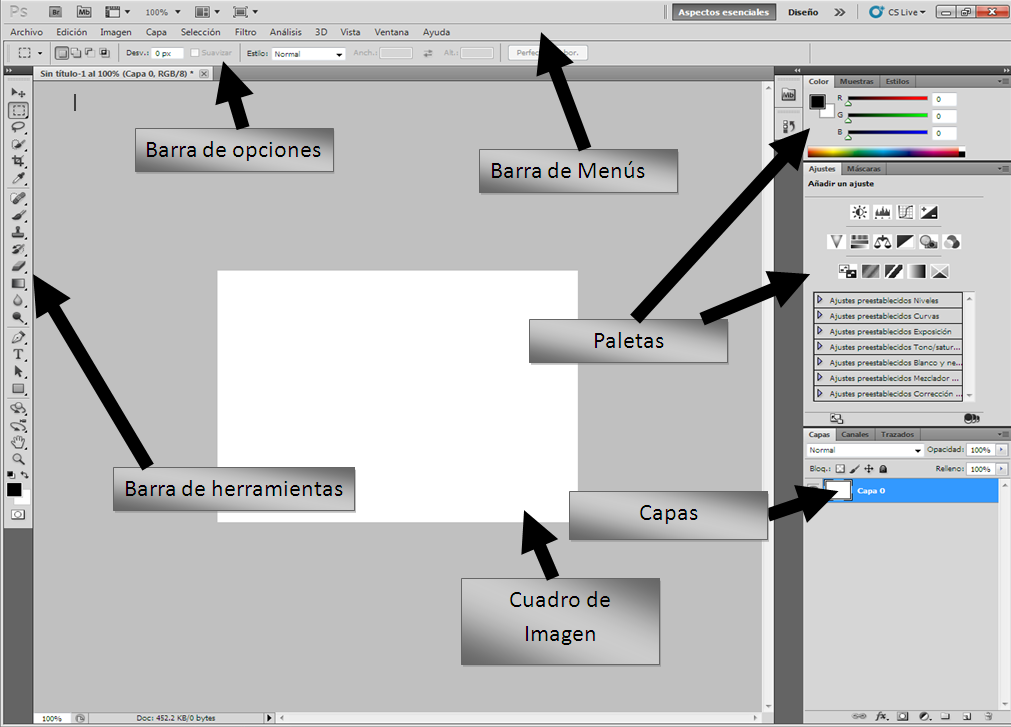The height and width of the screenshot is (727, 1011).
Task: Delete layer using trash icon
Action: (x=988, y=716)
